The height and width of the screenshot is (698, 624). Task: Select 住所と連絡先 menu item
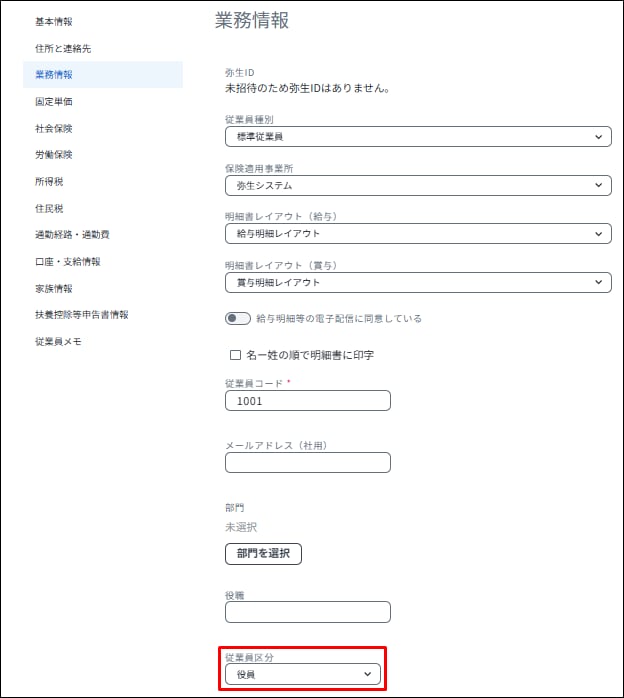(x=63, y=48)
